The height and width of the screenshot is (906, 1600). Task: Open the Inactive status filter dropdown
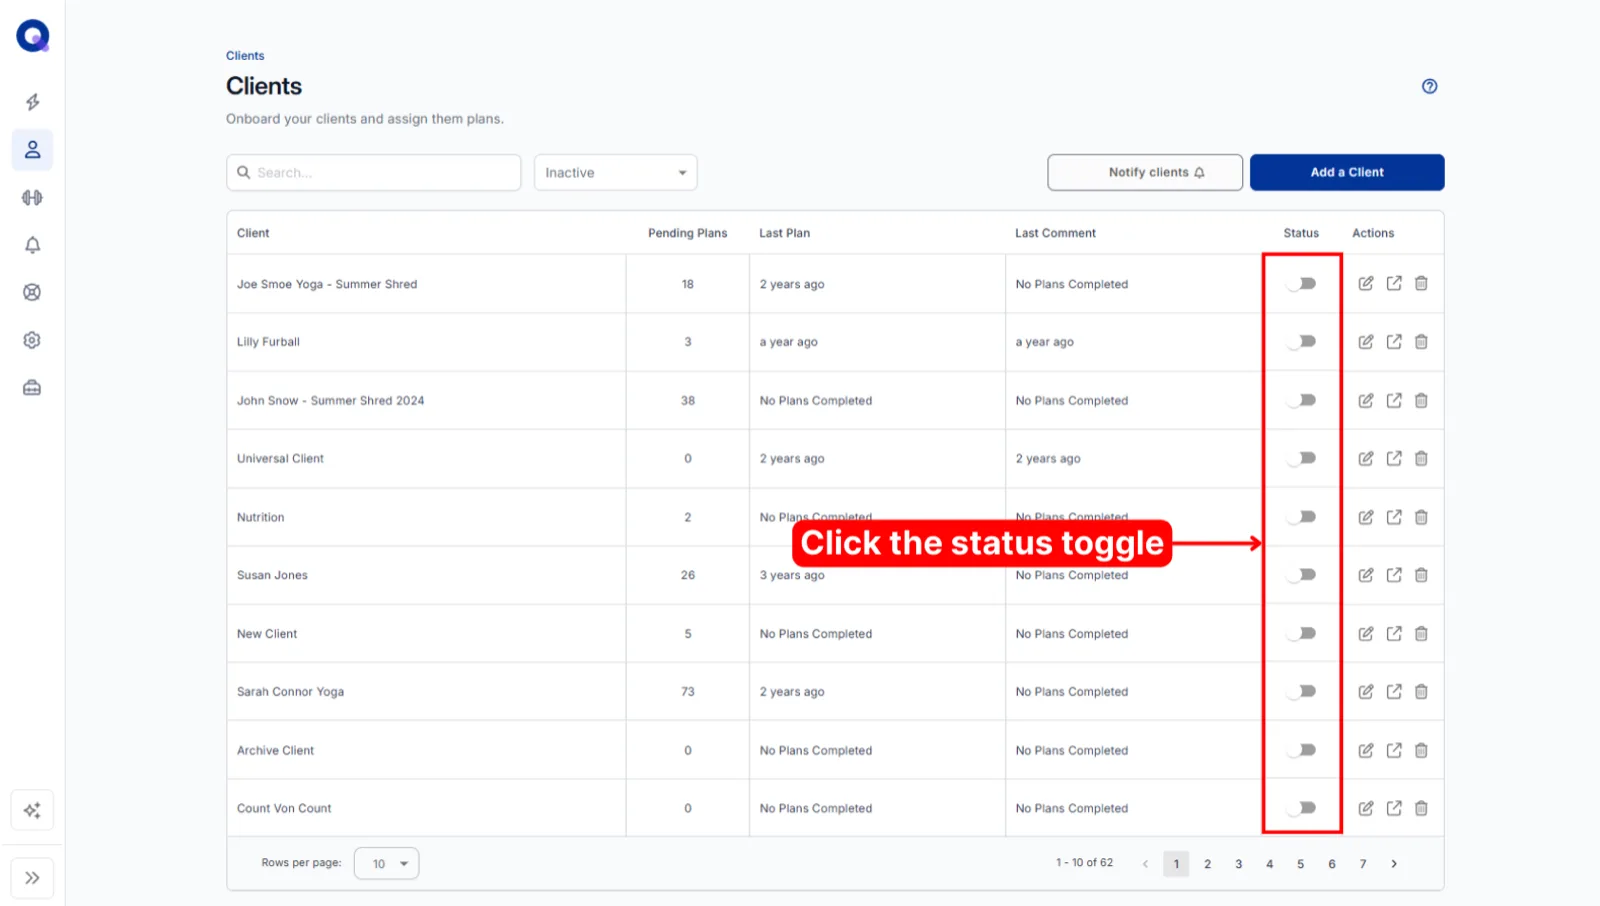pos(615,172)
